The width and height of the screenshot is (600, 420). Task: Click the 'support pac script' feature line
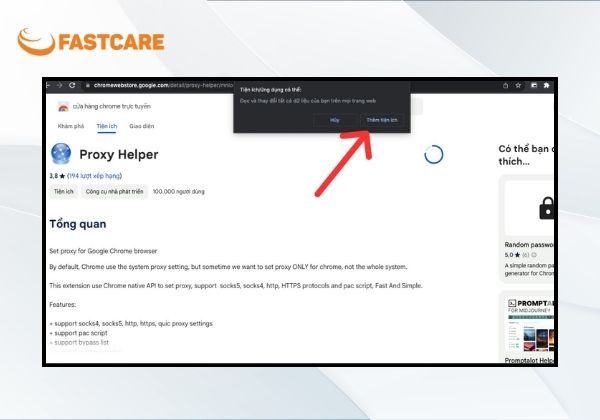(78, 333)
